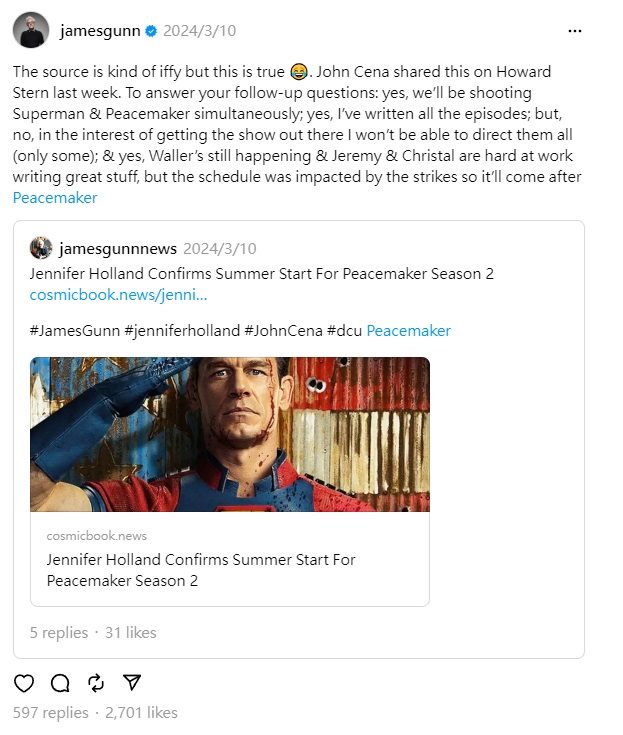Viewport: 623px width, 735px height.
Task: Open the three-dot more options menu
Action: (x=575, y=31)
